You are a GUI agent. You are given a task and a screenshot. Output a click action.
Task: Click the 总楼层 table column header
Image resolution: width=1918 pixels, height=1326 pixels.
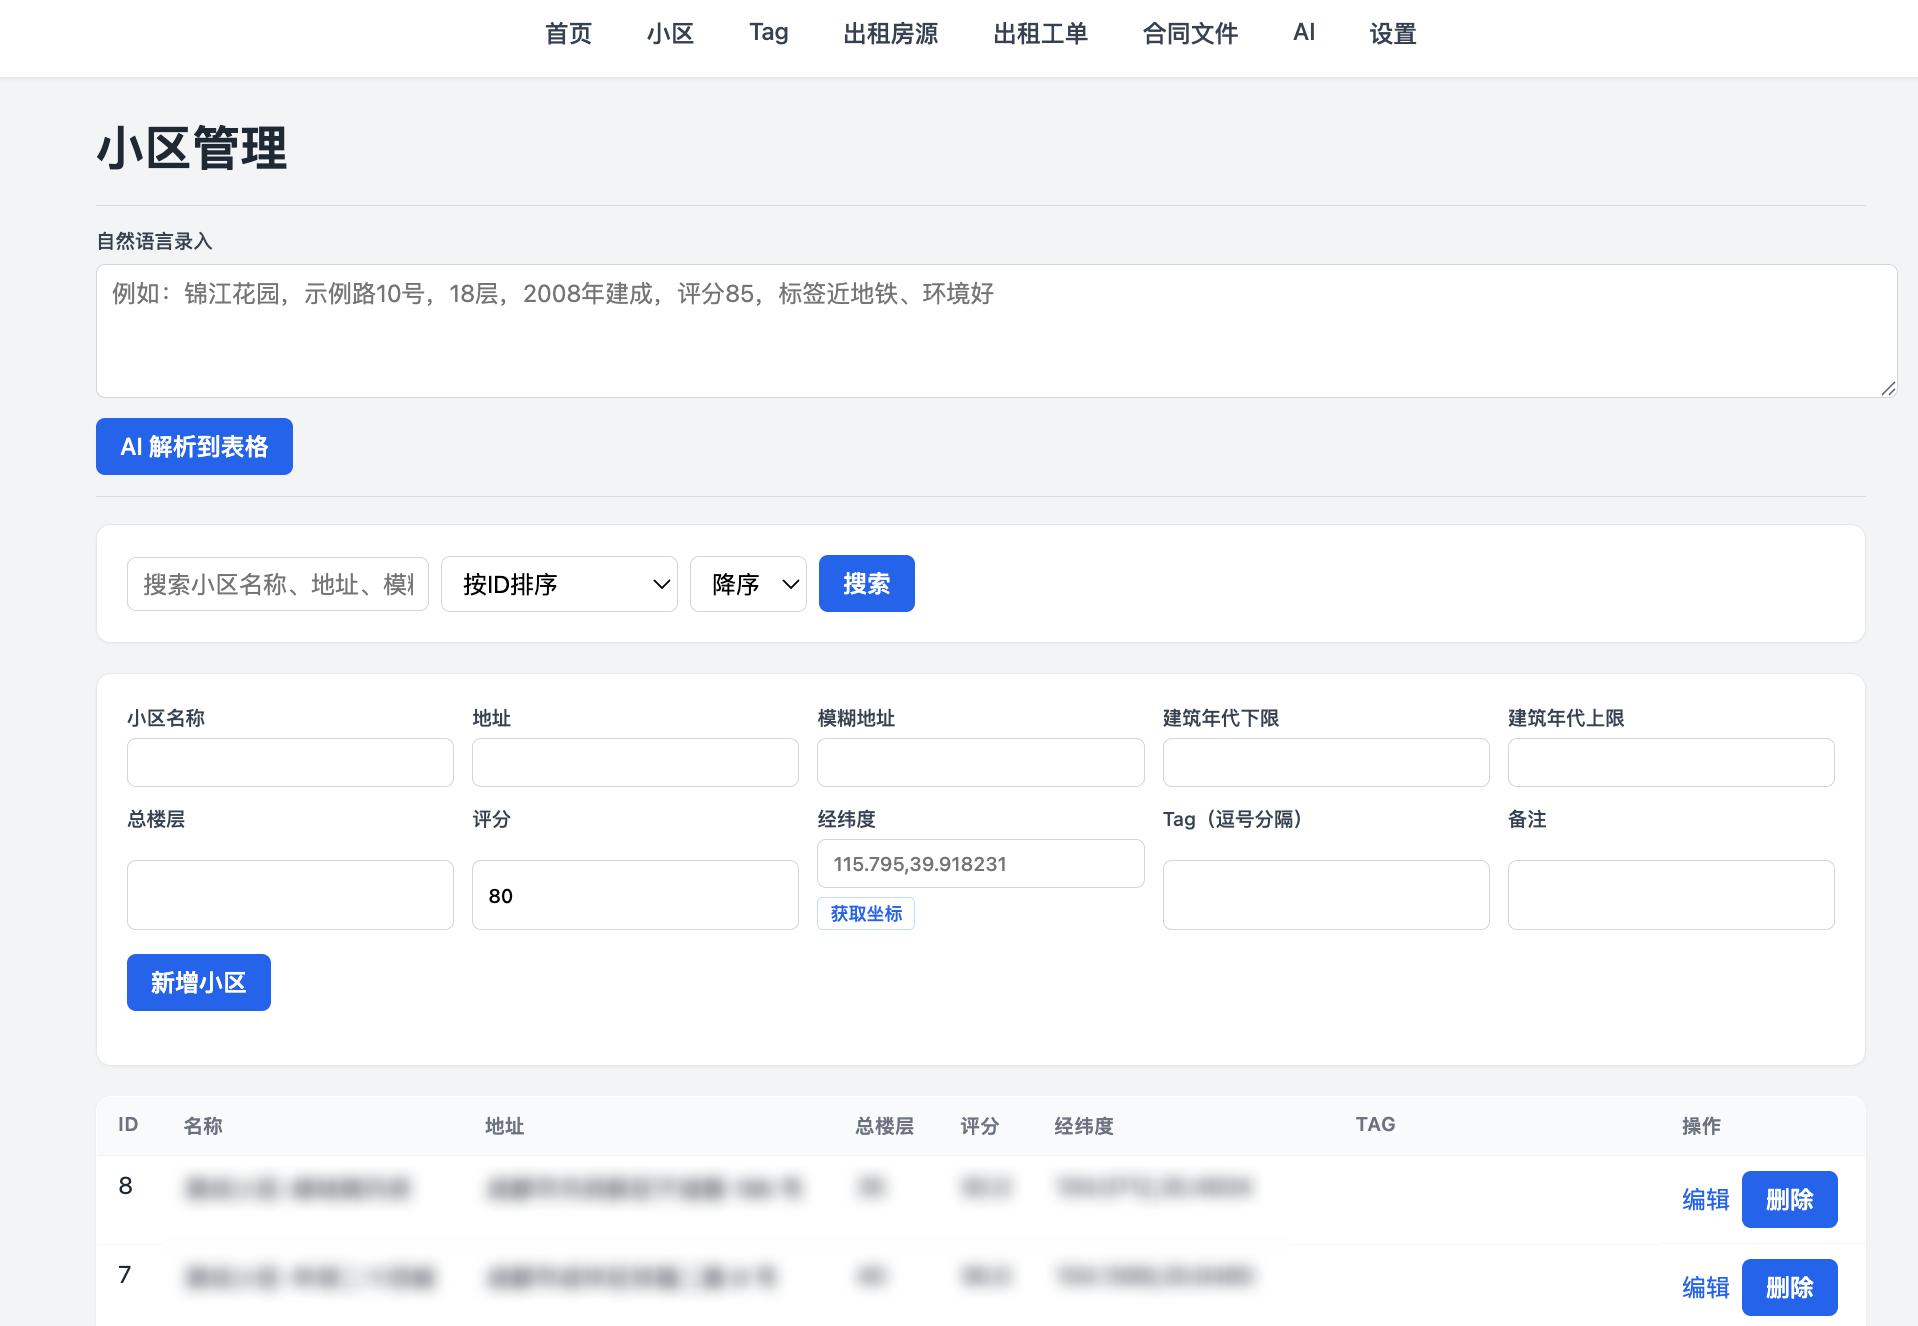(884, 1126)
